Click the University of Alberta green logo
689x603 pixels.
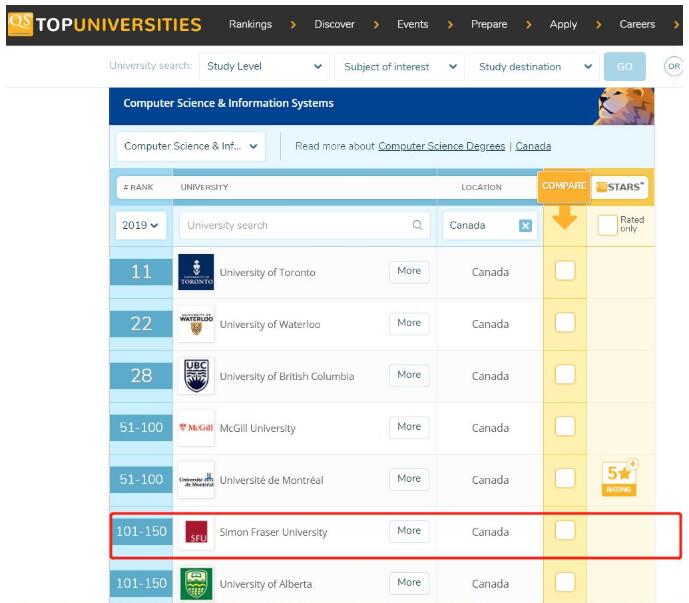(196, 584)
